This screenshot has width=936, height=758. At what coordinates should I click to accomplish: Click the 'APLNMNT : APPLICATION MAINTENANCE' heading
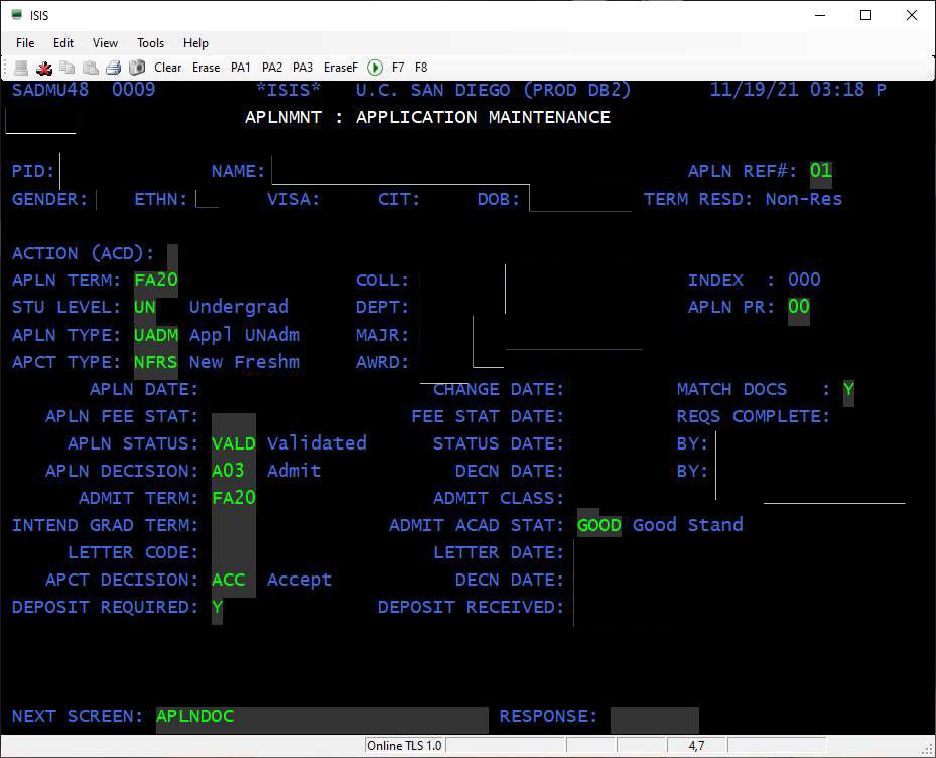[x=428, y=118]
